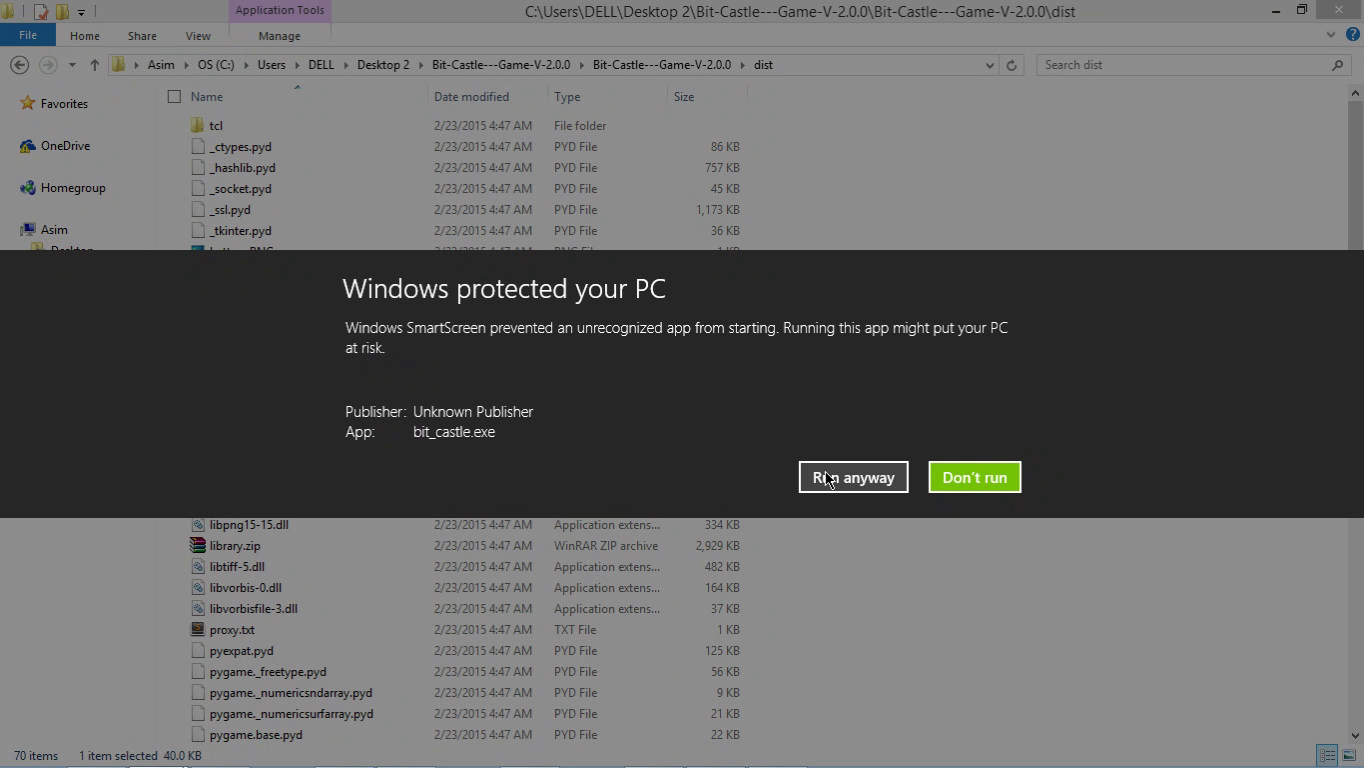Click the folder icon in address bar
This screenshot has height=768, width=1364.
pos(119,65)
